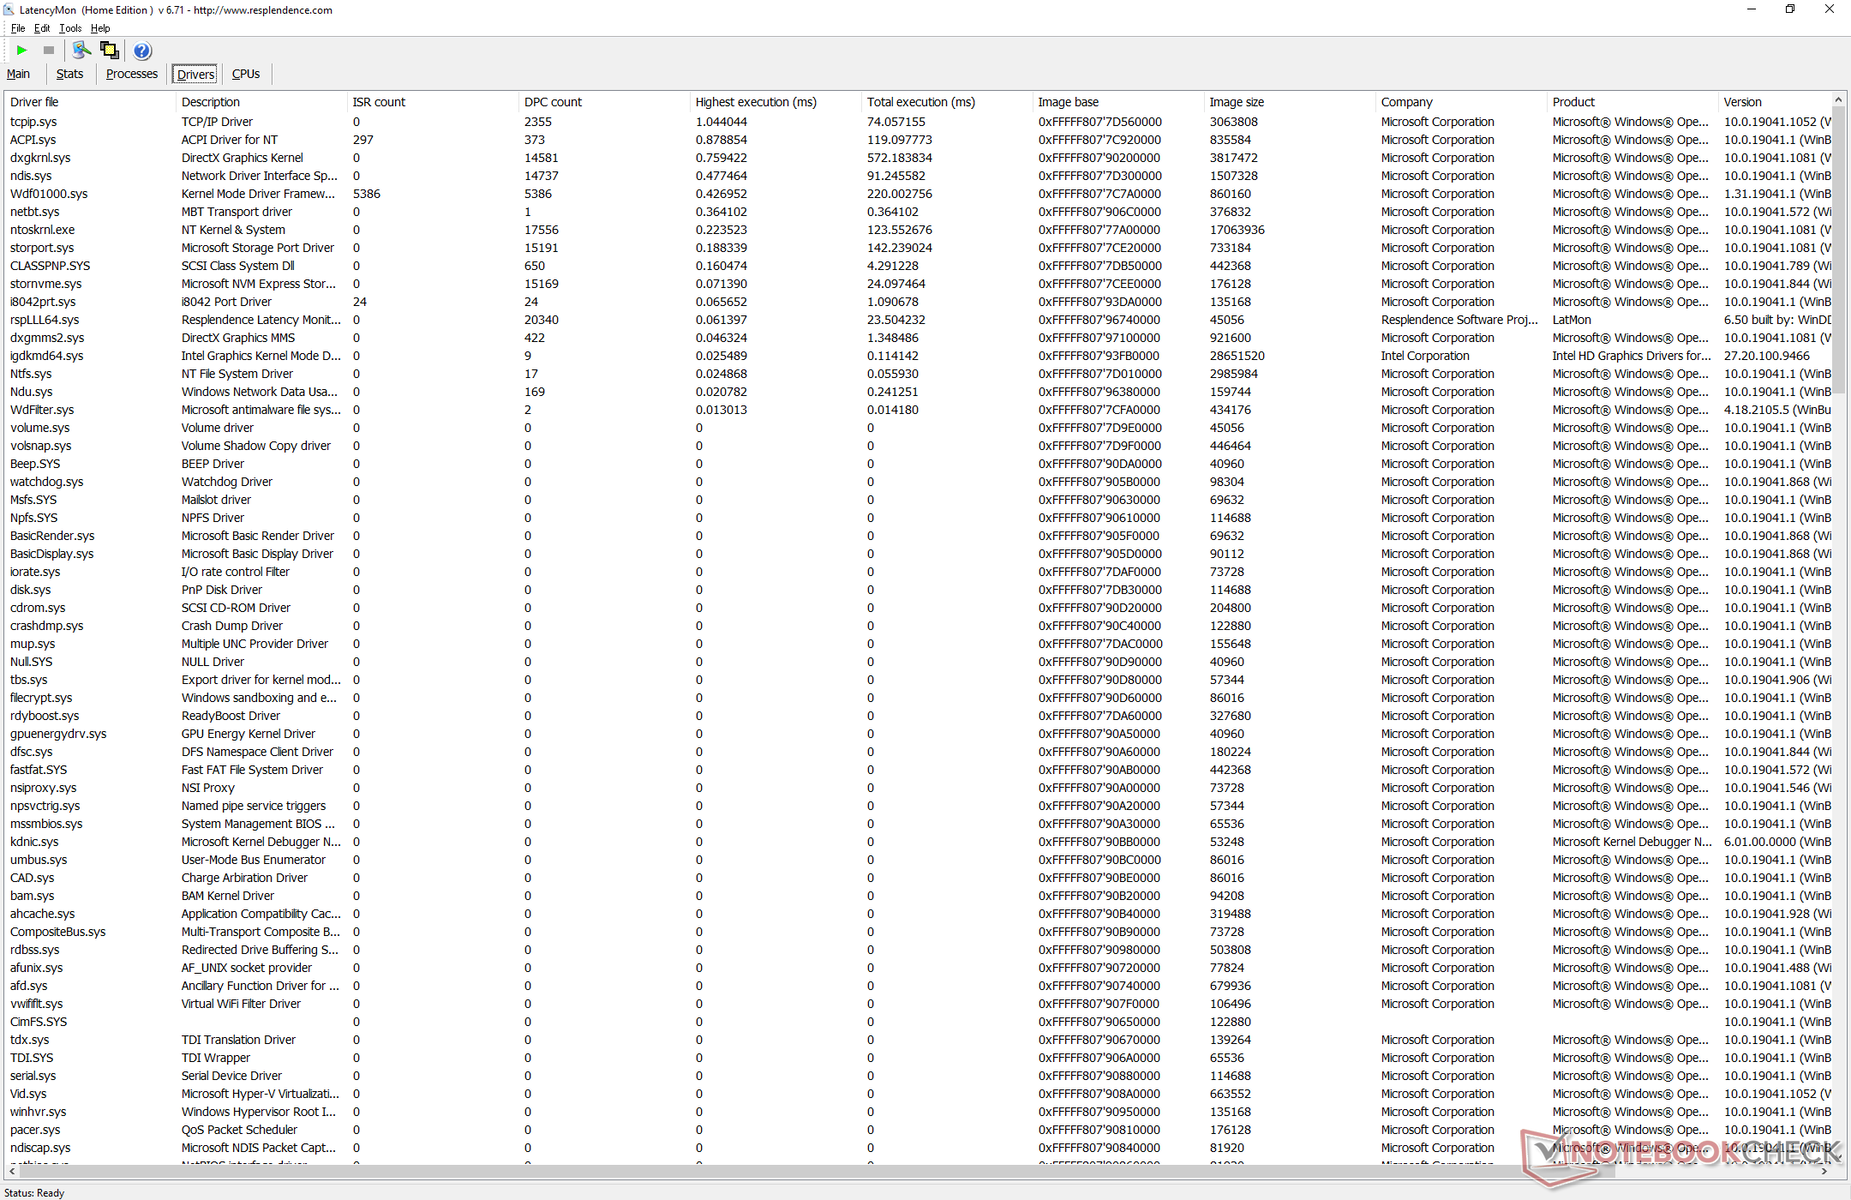Click the image size value 17063936

click(1237, 230)
